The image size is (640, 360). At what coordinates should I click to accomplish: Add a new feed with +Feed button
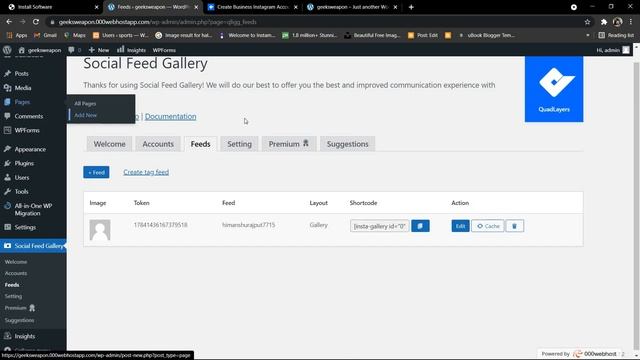(96, 172)
